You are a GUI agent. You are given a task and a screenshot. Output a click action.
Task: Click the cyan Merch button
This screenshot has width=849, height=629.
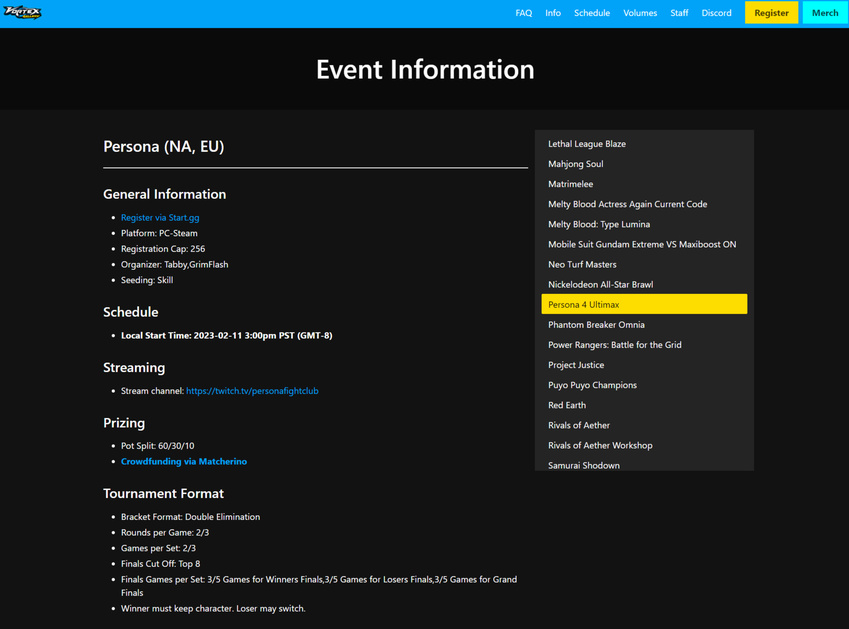(x=825, y=13)
